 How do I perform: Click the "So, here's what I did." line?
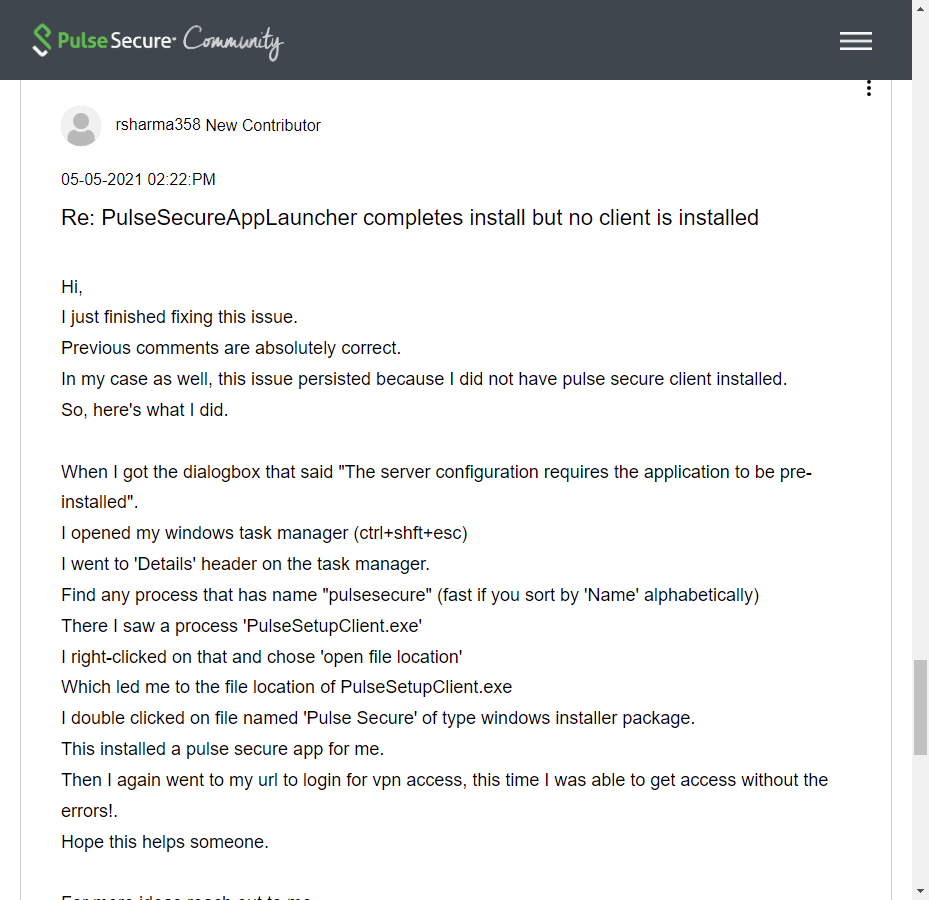coord(145,410)
